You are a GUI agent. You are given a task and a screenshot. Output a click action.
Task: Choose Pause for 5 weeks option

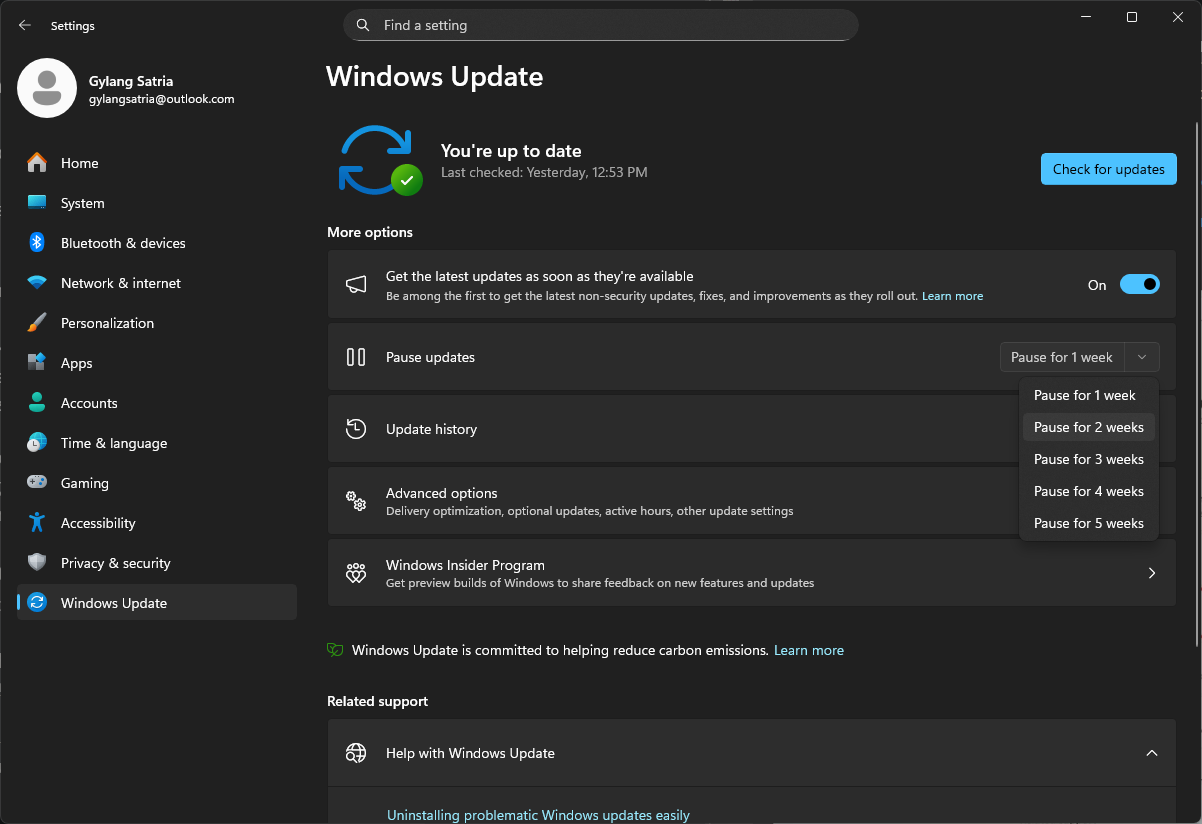(1088, 523)
